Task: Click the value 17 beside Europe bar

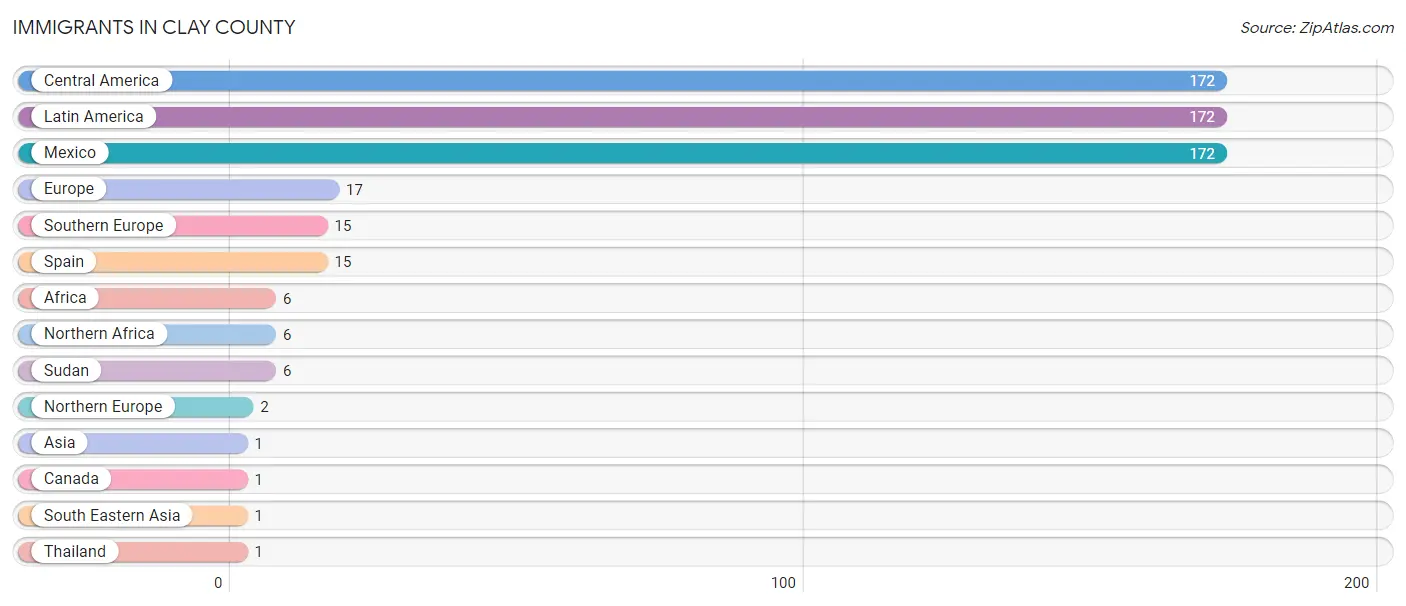Action: (x=354, y=190)
